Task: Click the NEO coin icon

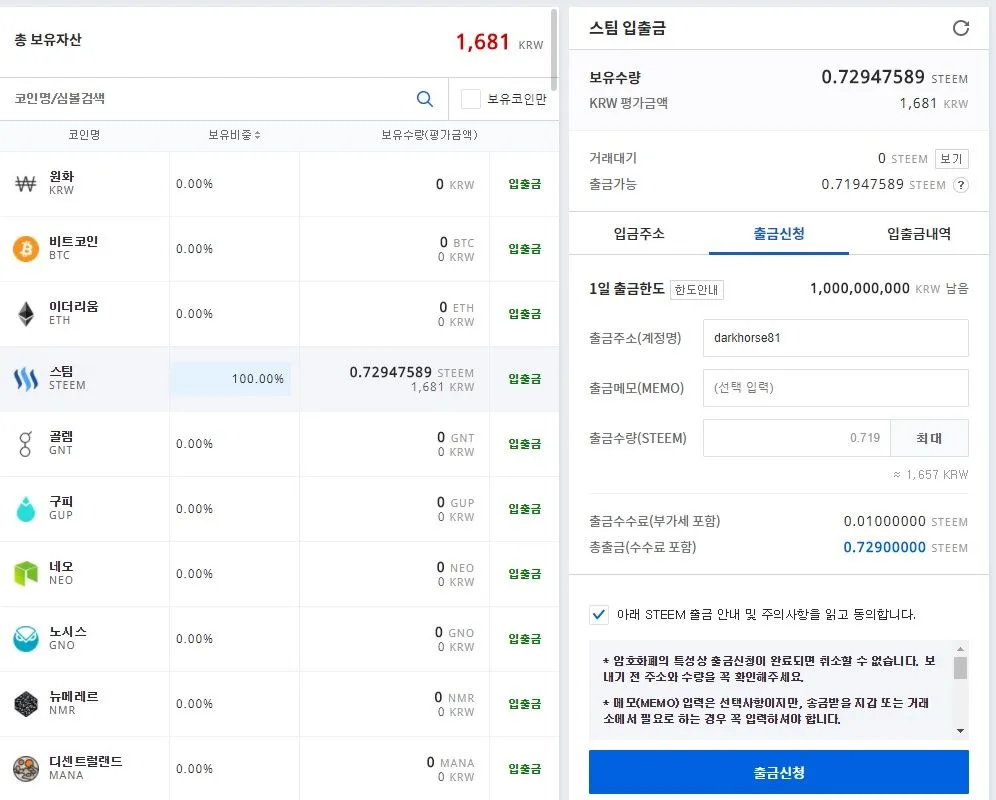Action: (26, 574)
